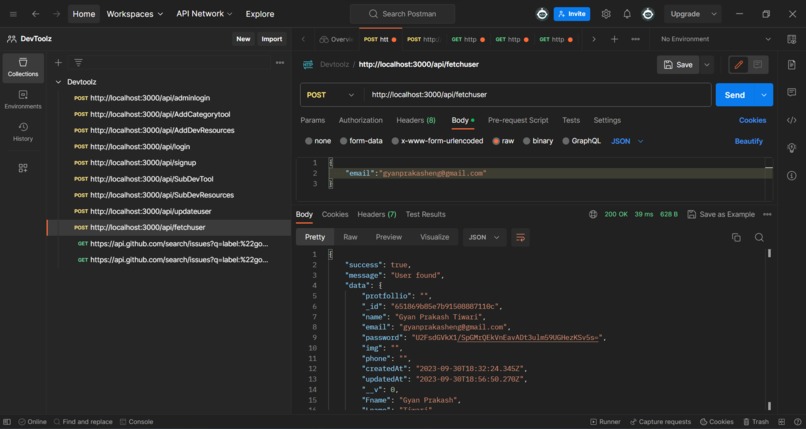Open the Save options arrow

(x=707, y=65)
